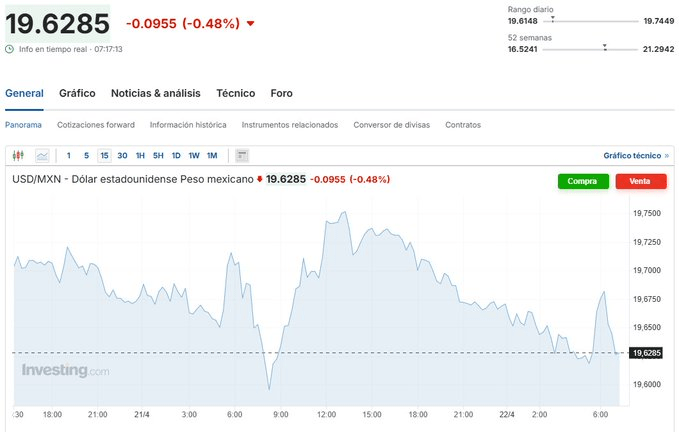
Task: Go to the Técnico tab
Action: [236, 93]
